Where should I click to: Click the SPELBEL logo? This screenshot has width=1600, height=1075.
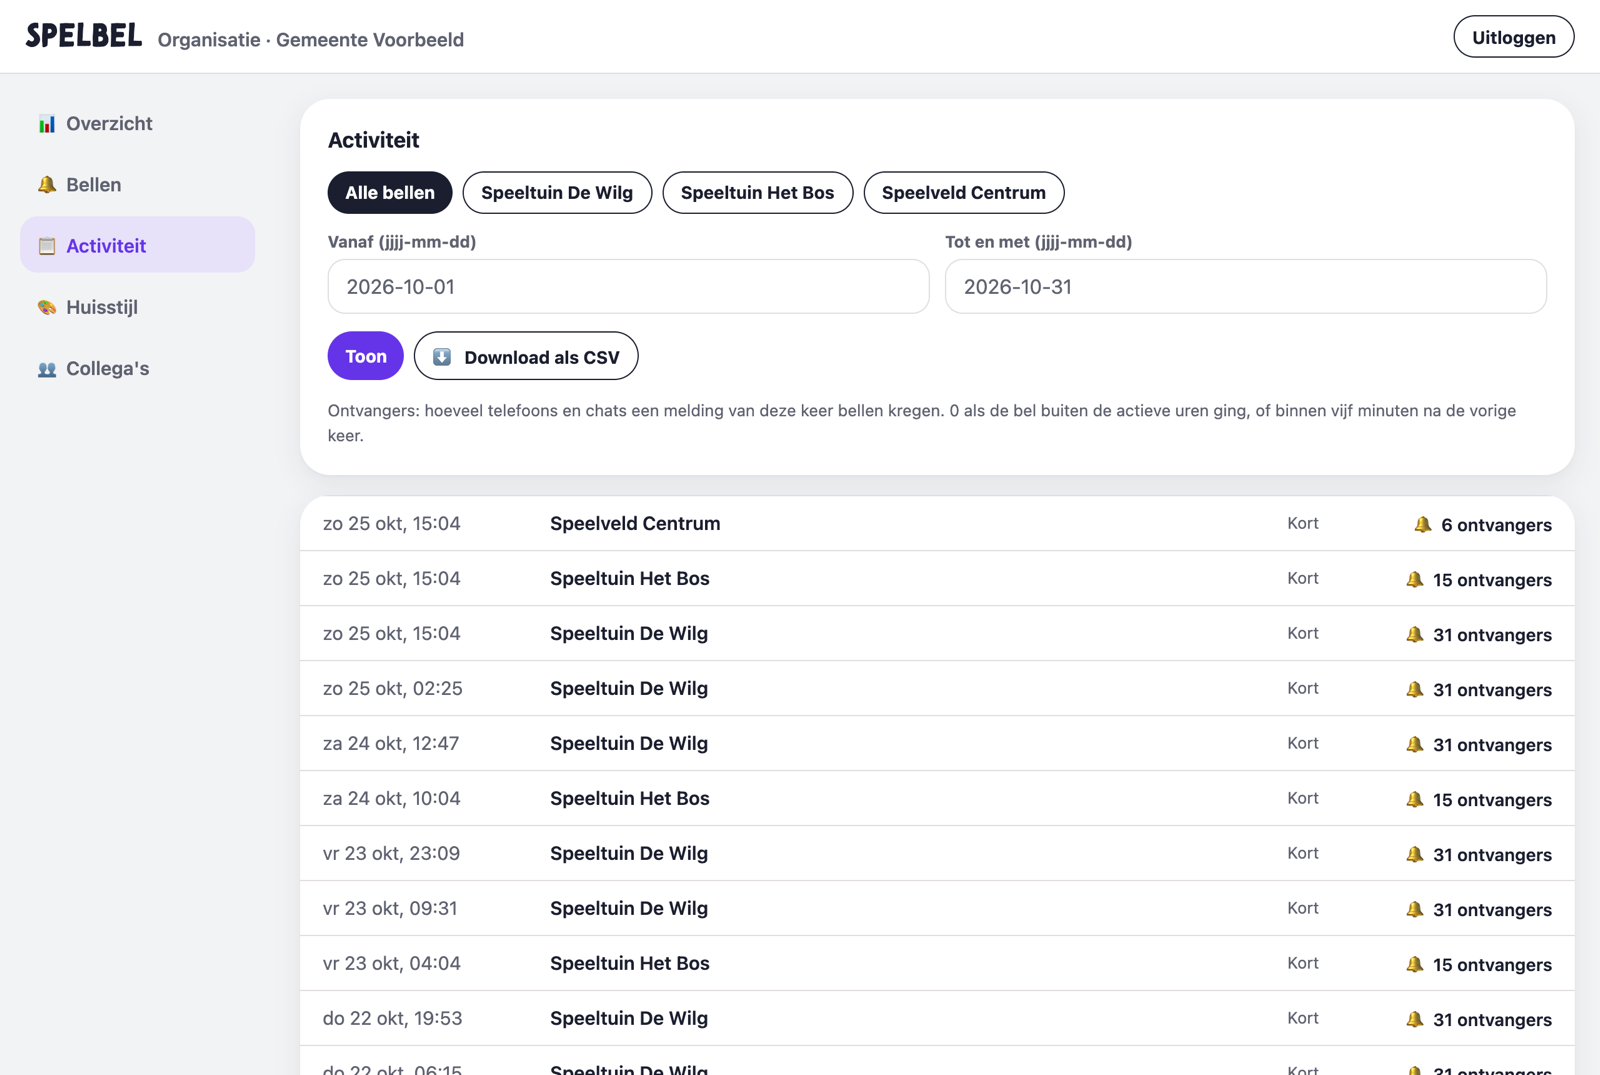pyautogui.click(x=84, y=36)
